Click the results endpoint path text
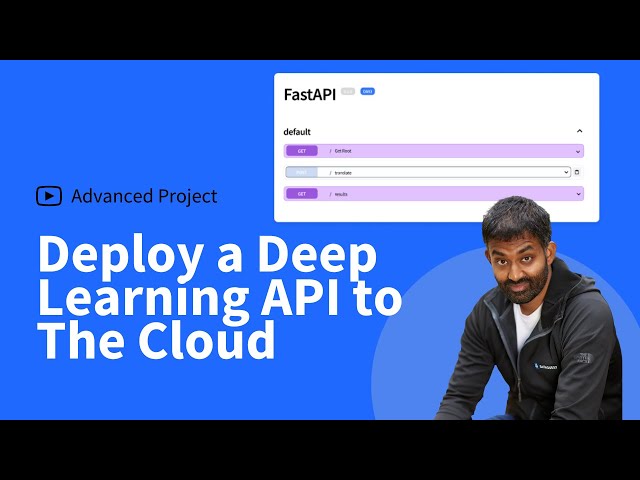Image resolution: width=640 pixels, height=480 pixels. (341, 194)
